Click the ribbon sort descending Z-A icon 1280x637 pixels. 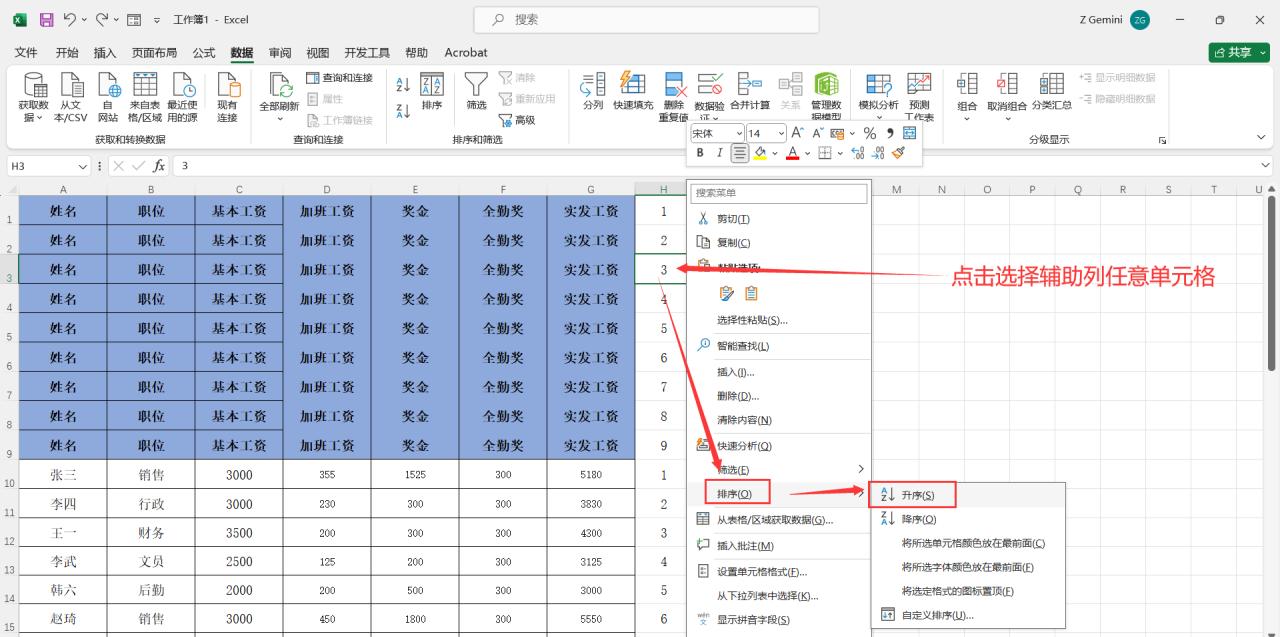(403, 111)
